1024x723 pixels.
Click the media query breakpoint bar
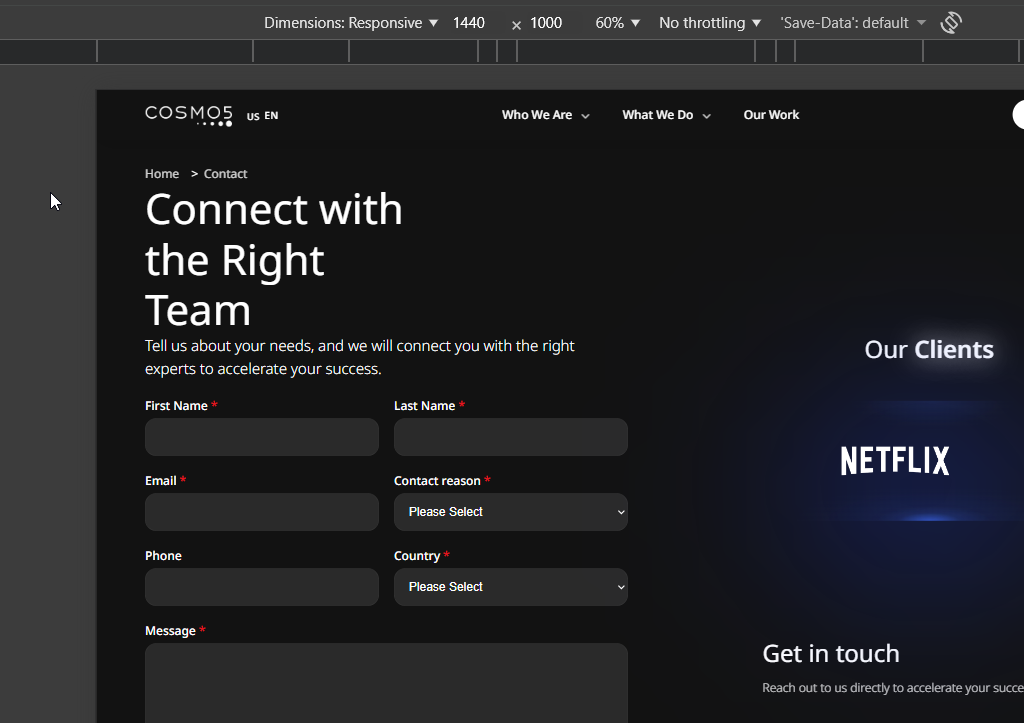tap(512, 52)
